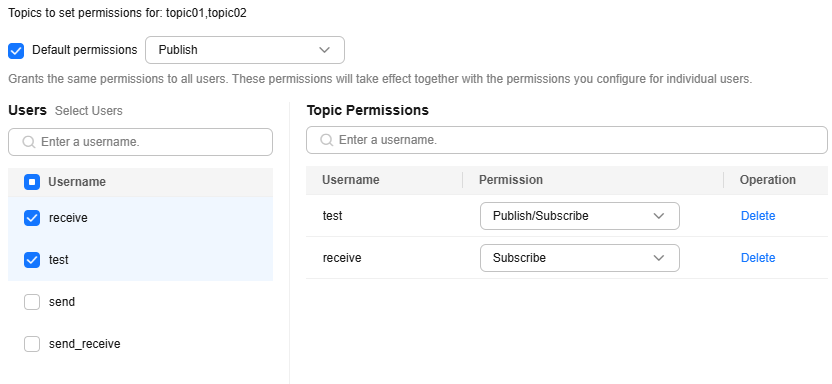Click the Topic Permissions username search field
Screen dimensions: 832x384
[567, 140]
